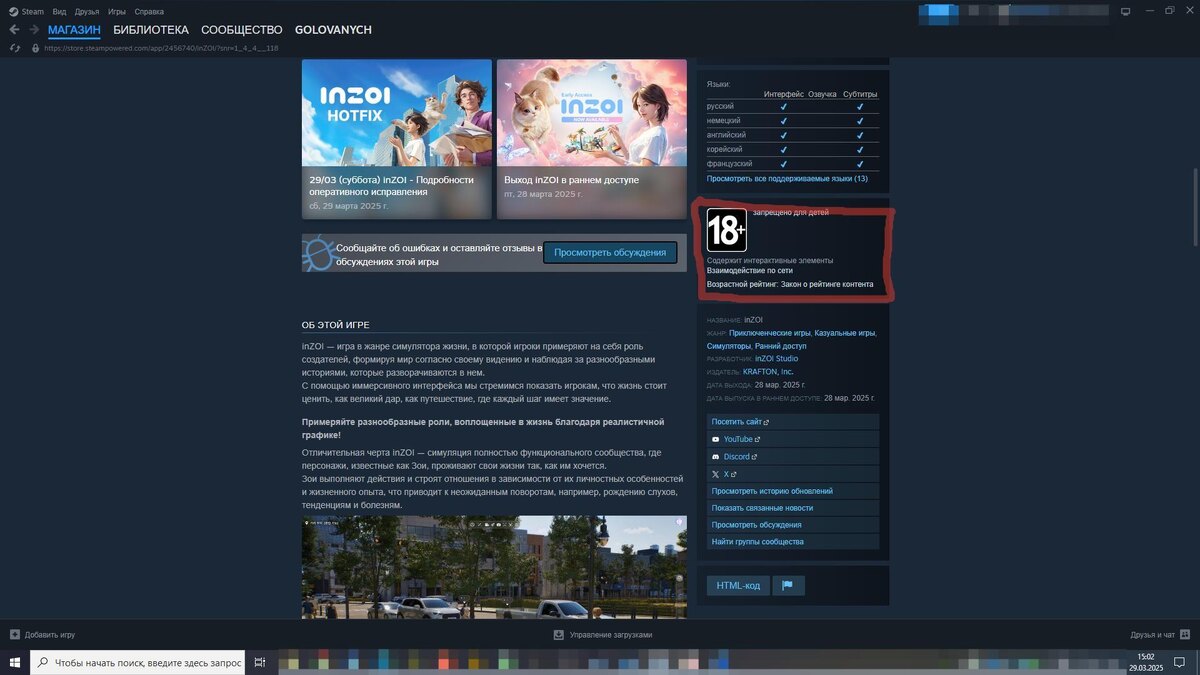Open developer inZOI Studio page
1200x675 pixels.
pyautogui.click(x=777, y=358)
